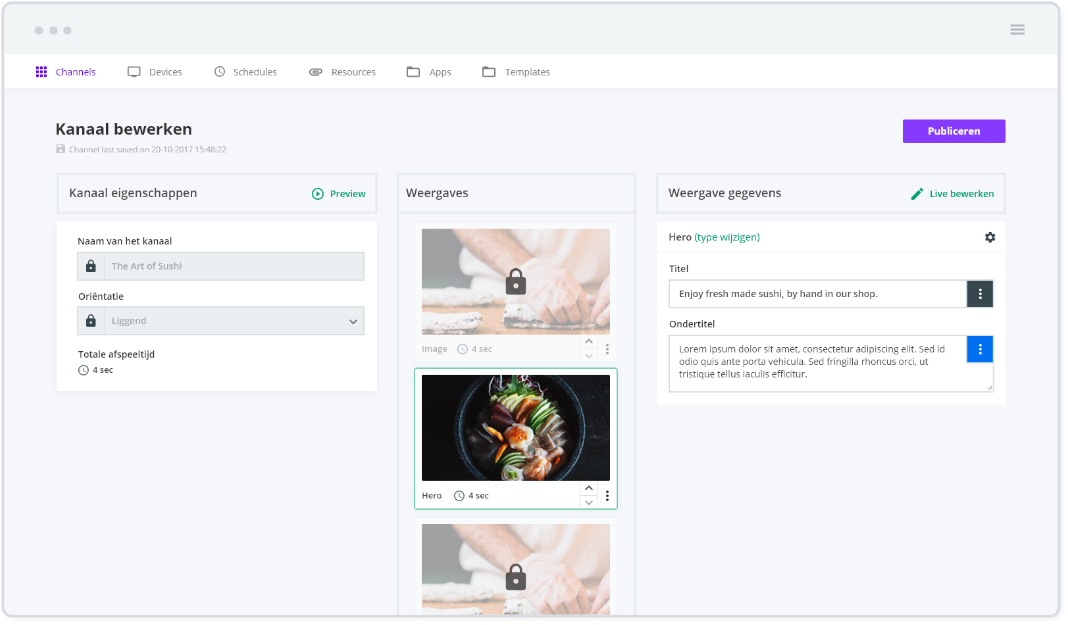Image resolution: width=1068 pixels, height=625 pixels.
Task: Expand the Oriëntatie dropdown
Action: pos(352,321)
